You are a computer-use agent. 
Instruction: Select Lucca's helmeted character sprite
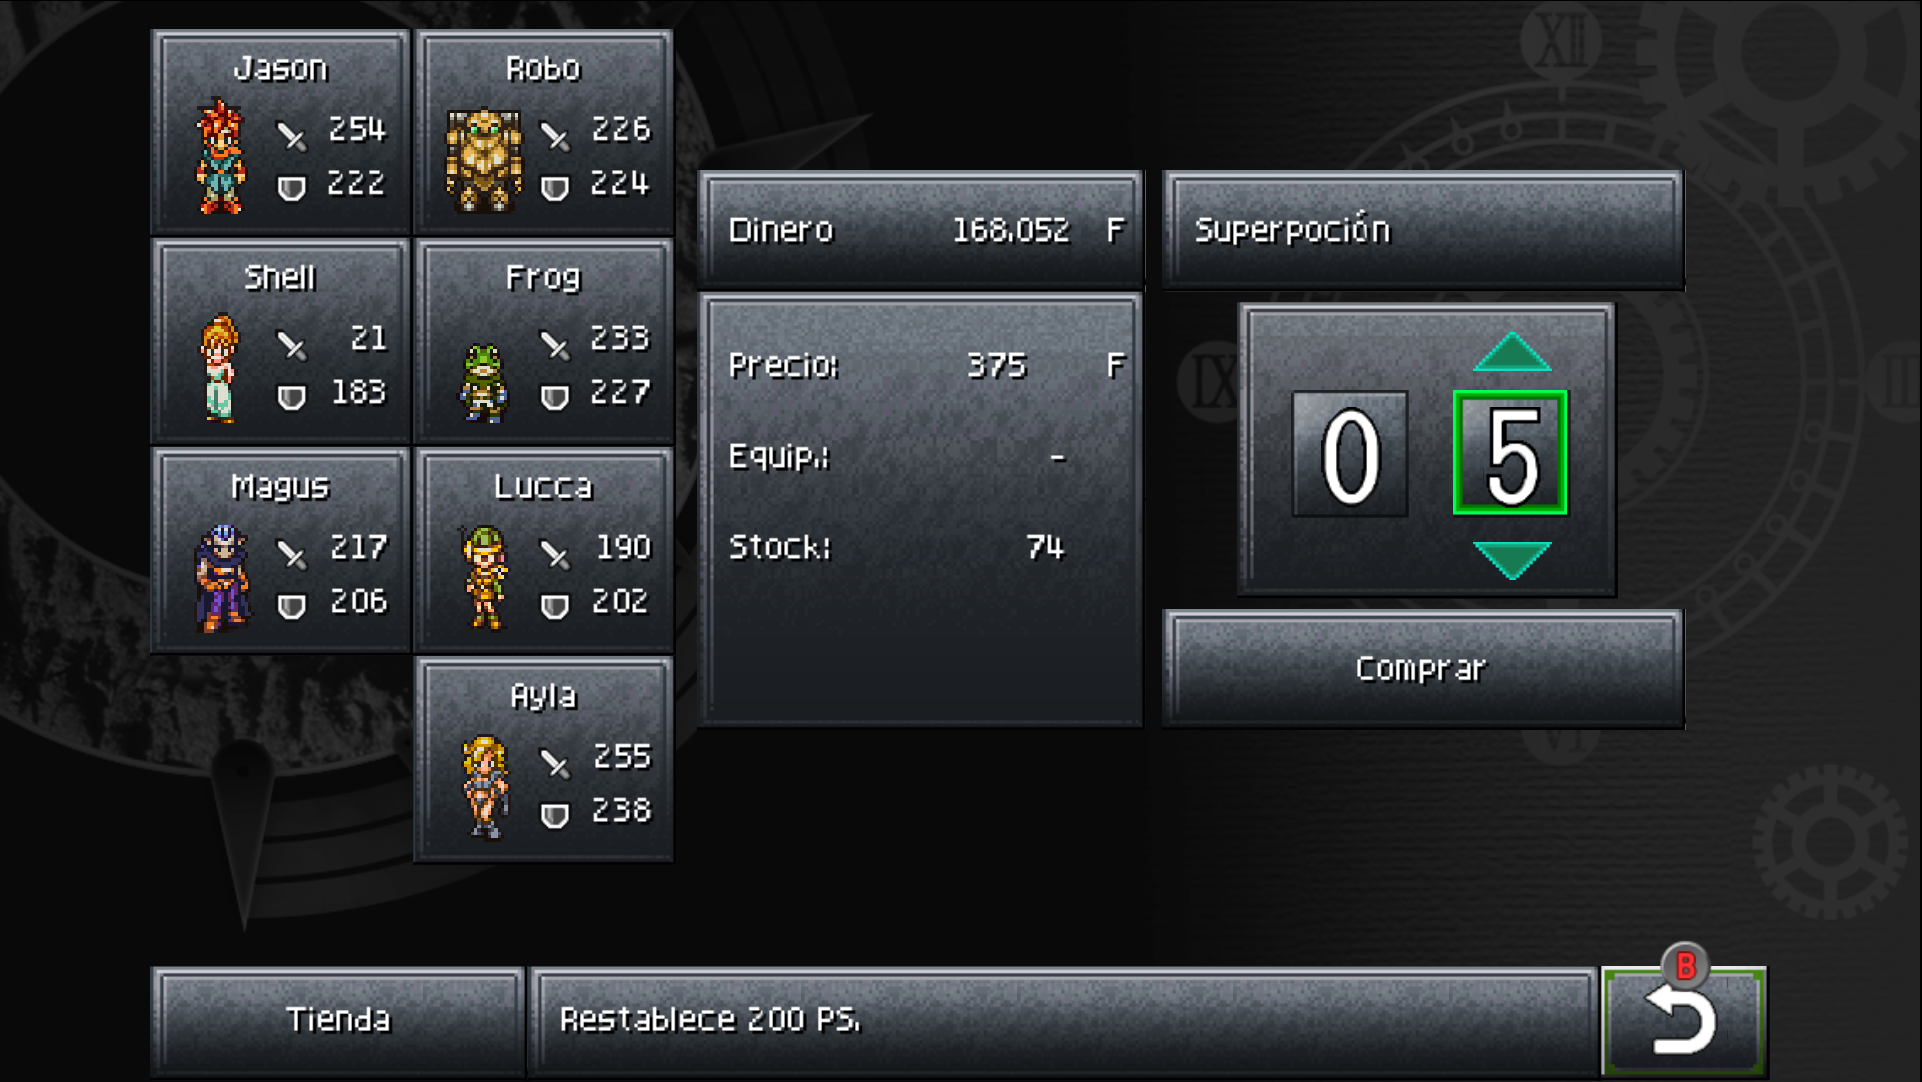click(x=484, y=577)
